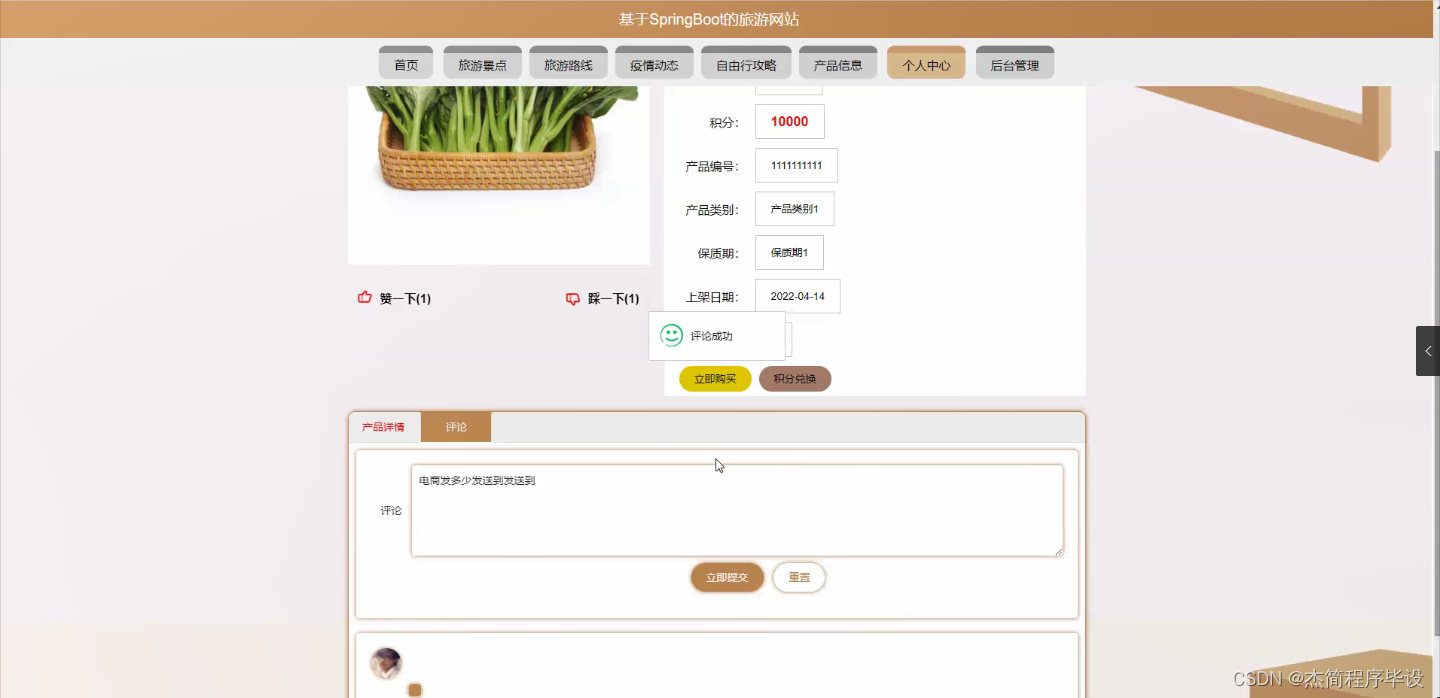
Task: Click the thumbs-down 踩一下 icon
Action: (x=572, y=297)
